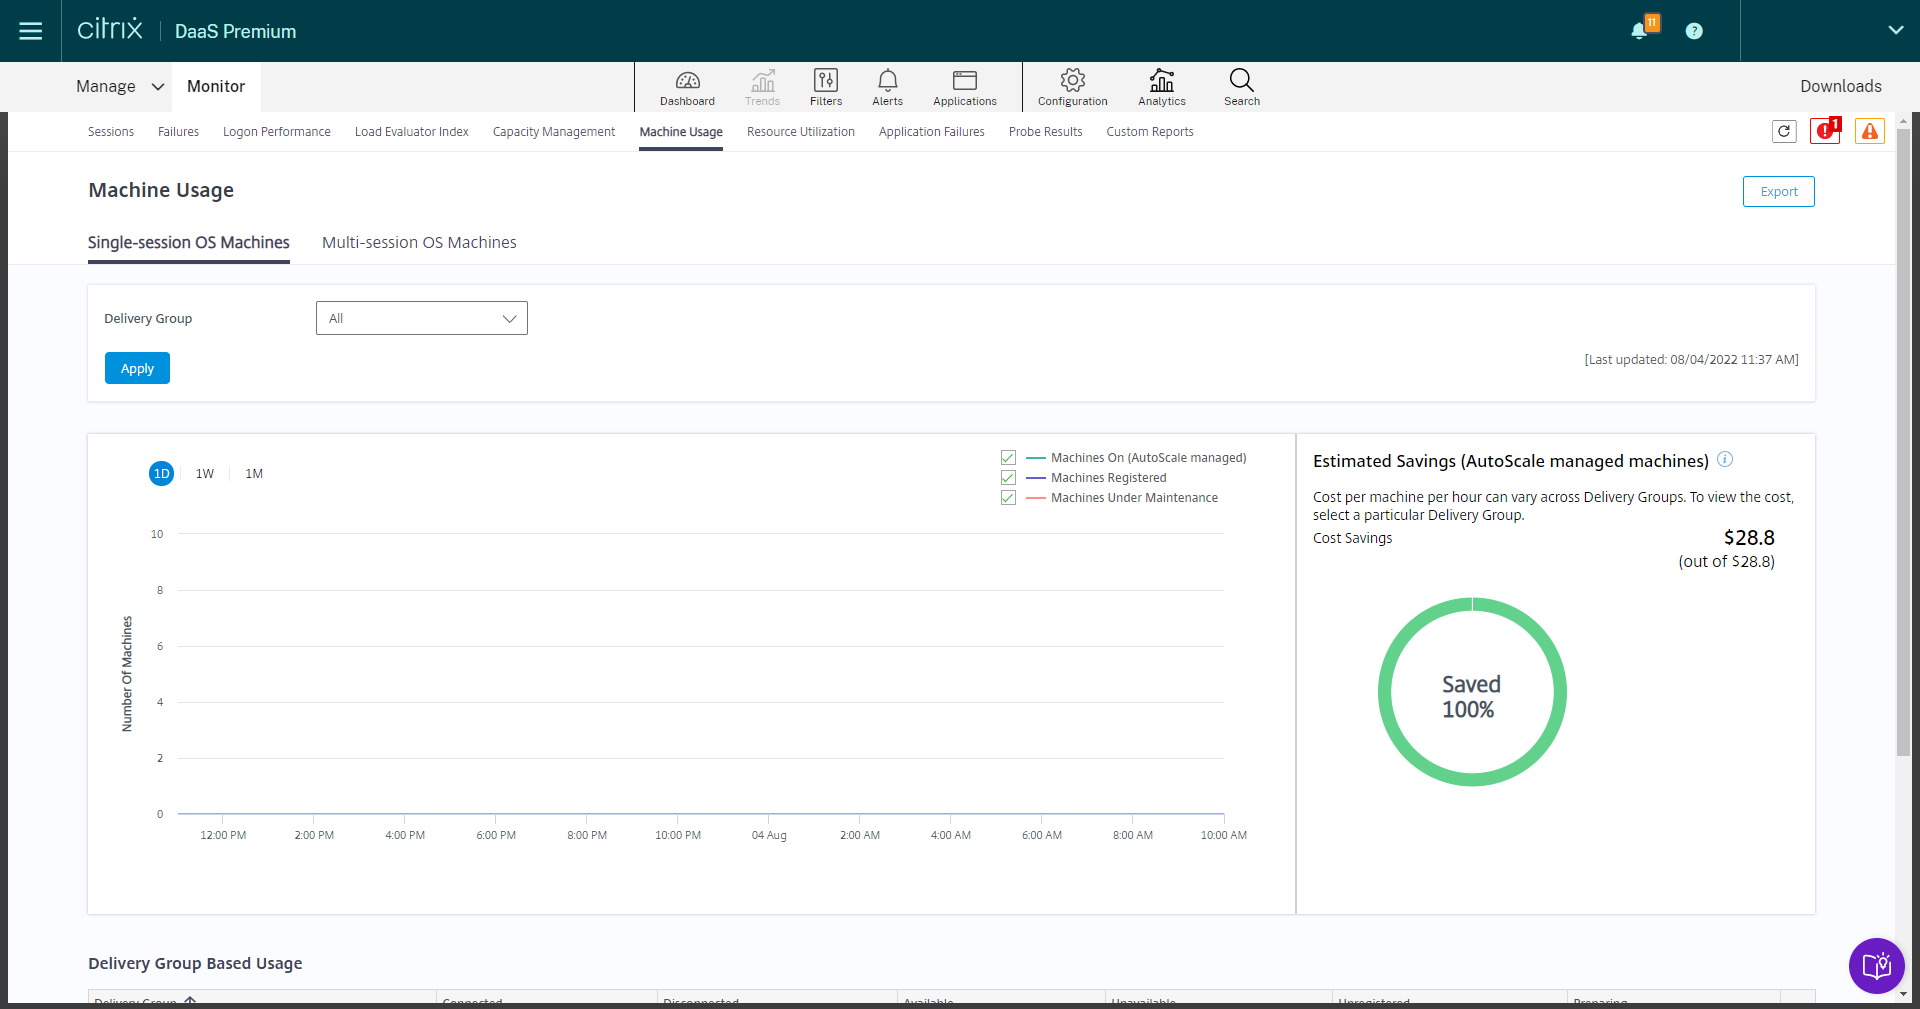Expand the account chevron in top-right
1920x1009 pixels.
pyautogui.click(x=1895, y=30)
